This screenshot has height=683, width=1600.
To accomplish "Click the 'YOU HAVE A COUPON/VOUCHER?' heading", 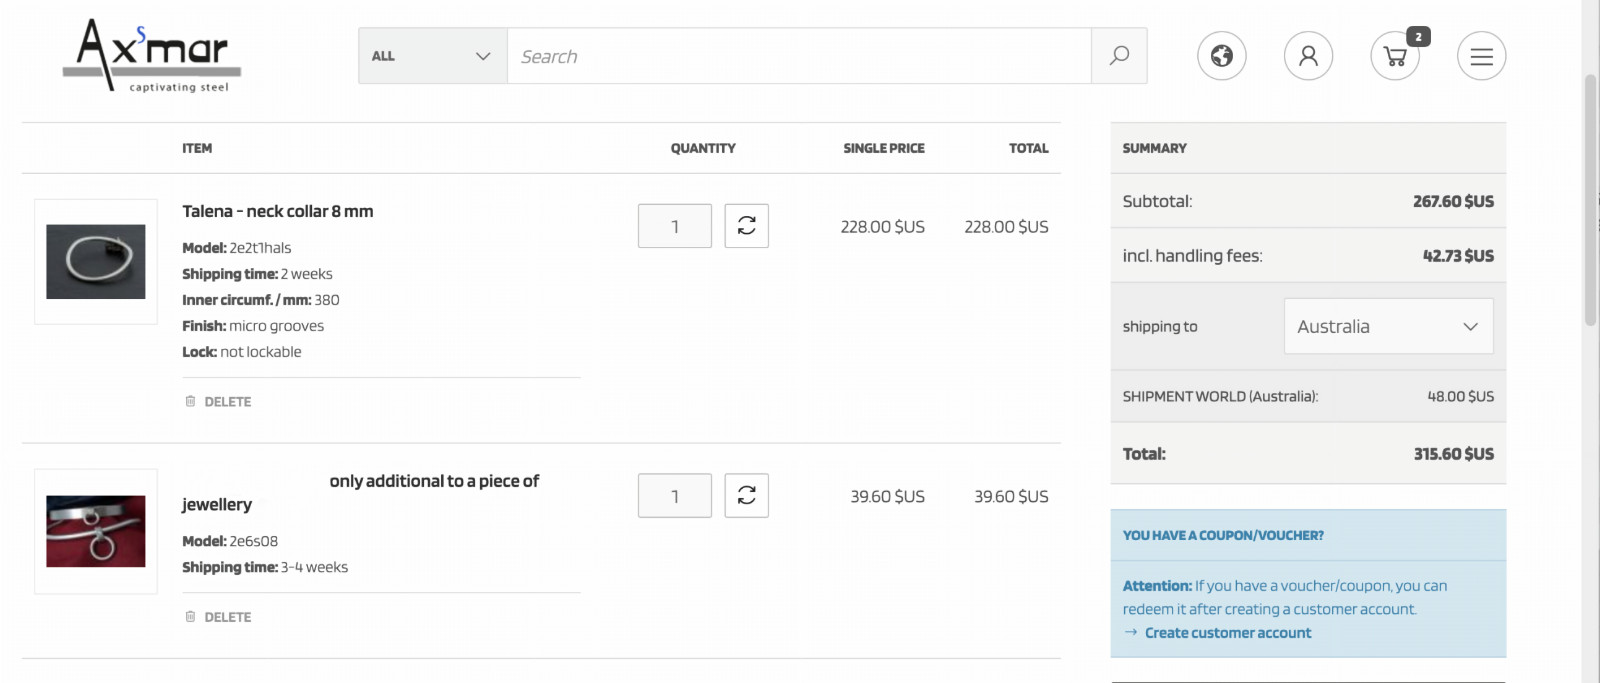I will click(1223, 536).
